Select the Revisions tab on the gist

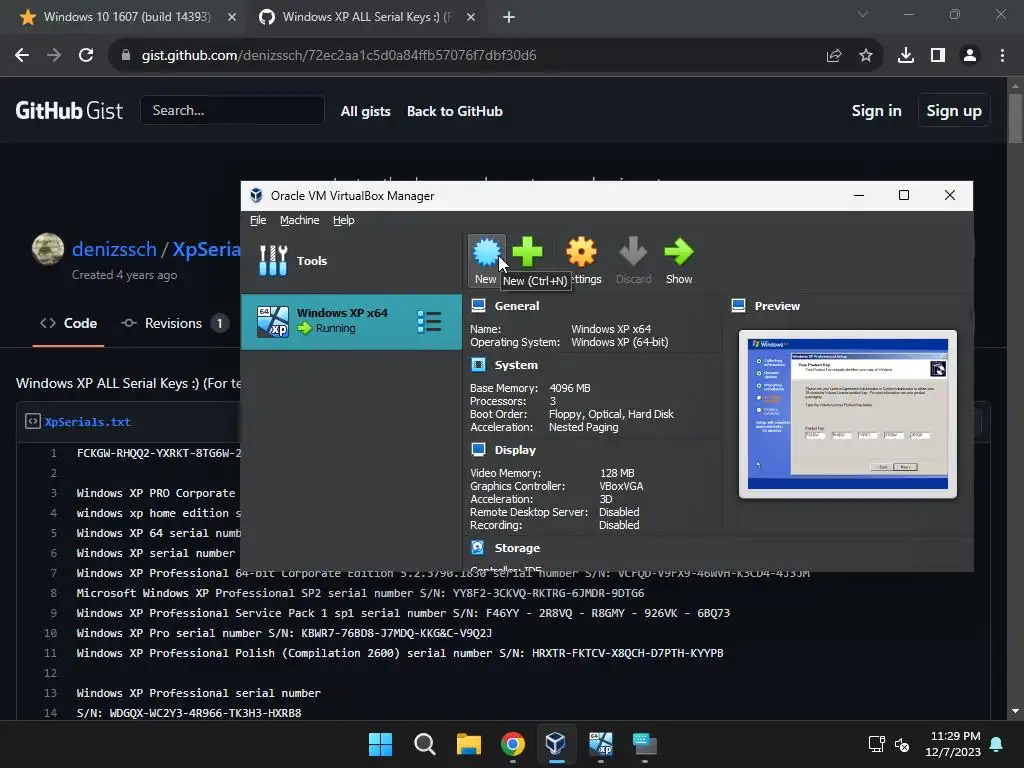(x=175, y=323)
